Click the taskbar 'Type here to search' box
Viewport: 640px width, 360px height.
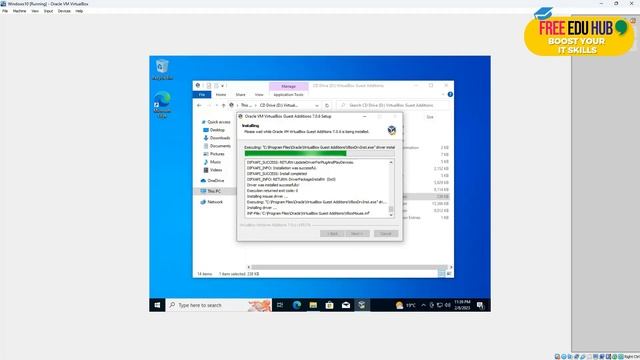point(219,305)
